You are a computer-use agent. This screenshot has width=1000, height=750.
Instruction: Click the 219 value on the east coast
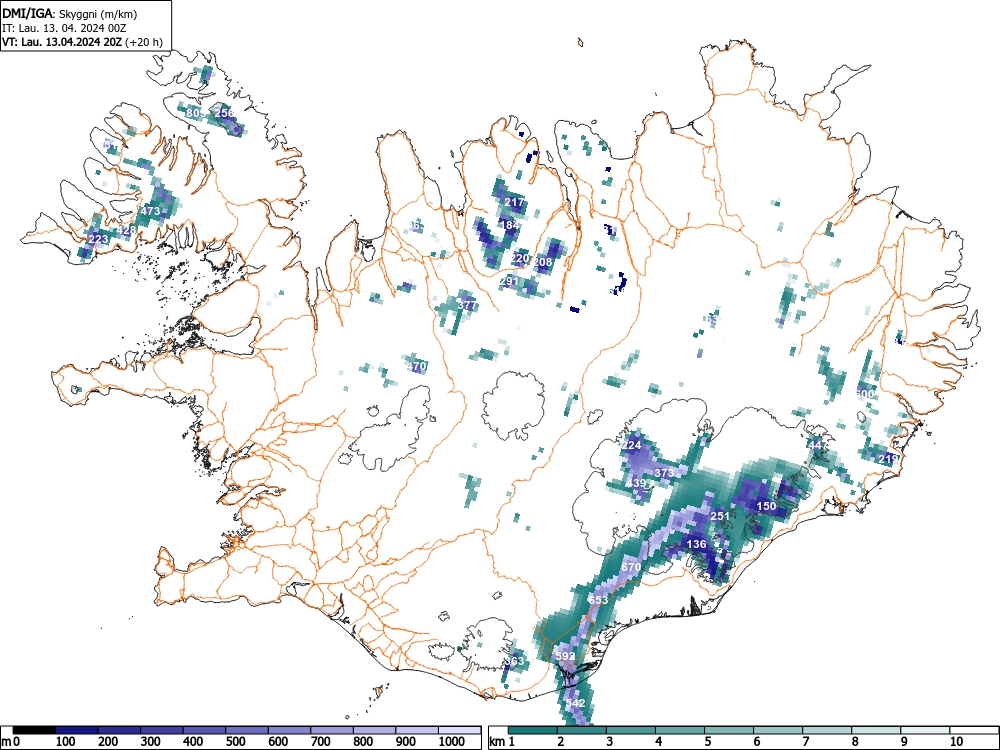click(888, 459)
